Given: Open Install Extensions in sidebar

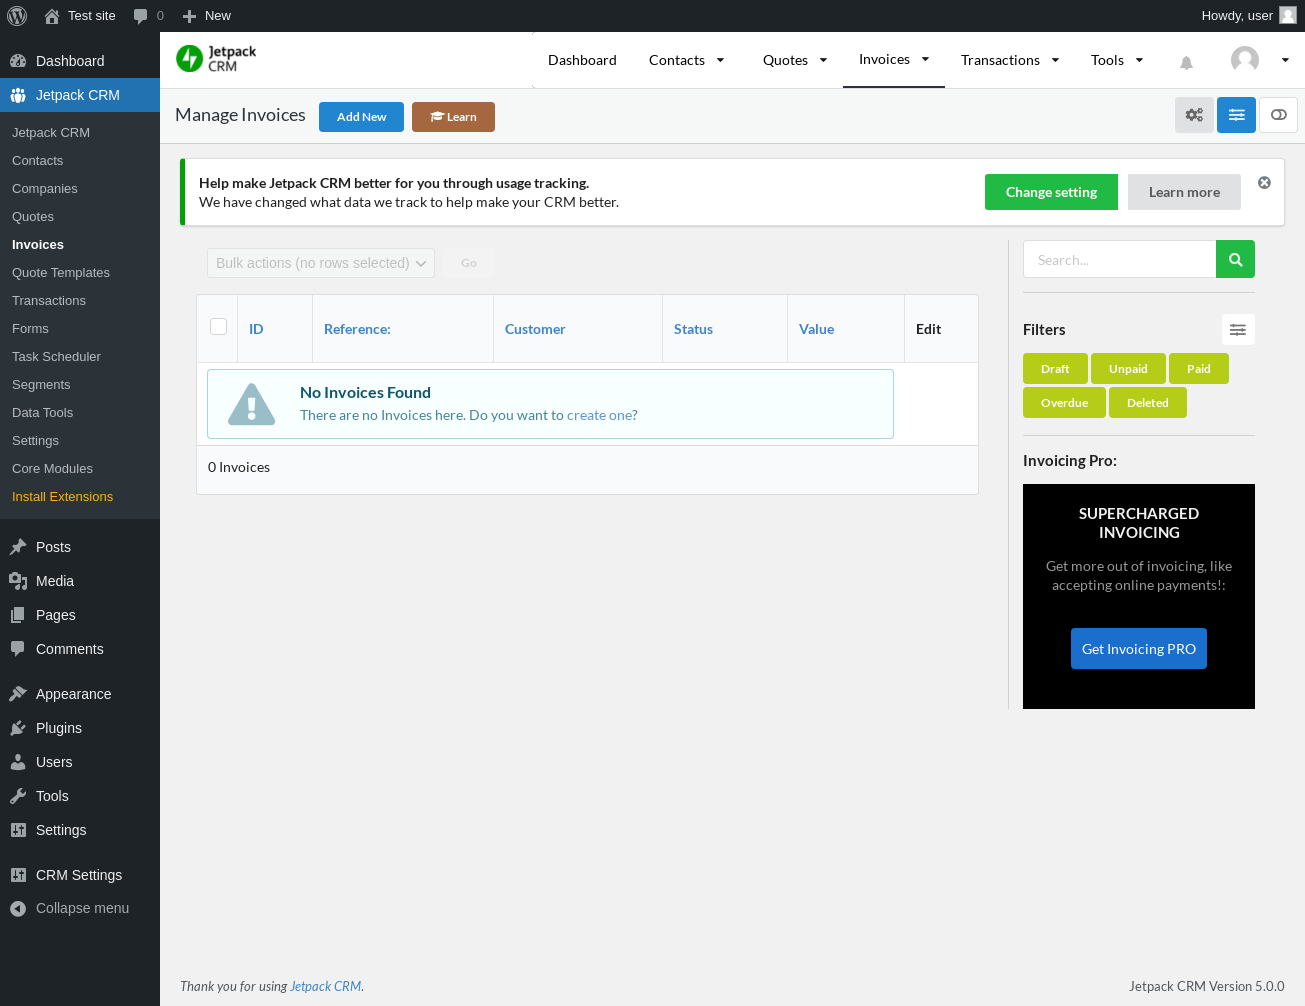Looking at the screenshot, I should (x=62, y=497).
